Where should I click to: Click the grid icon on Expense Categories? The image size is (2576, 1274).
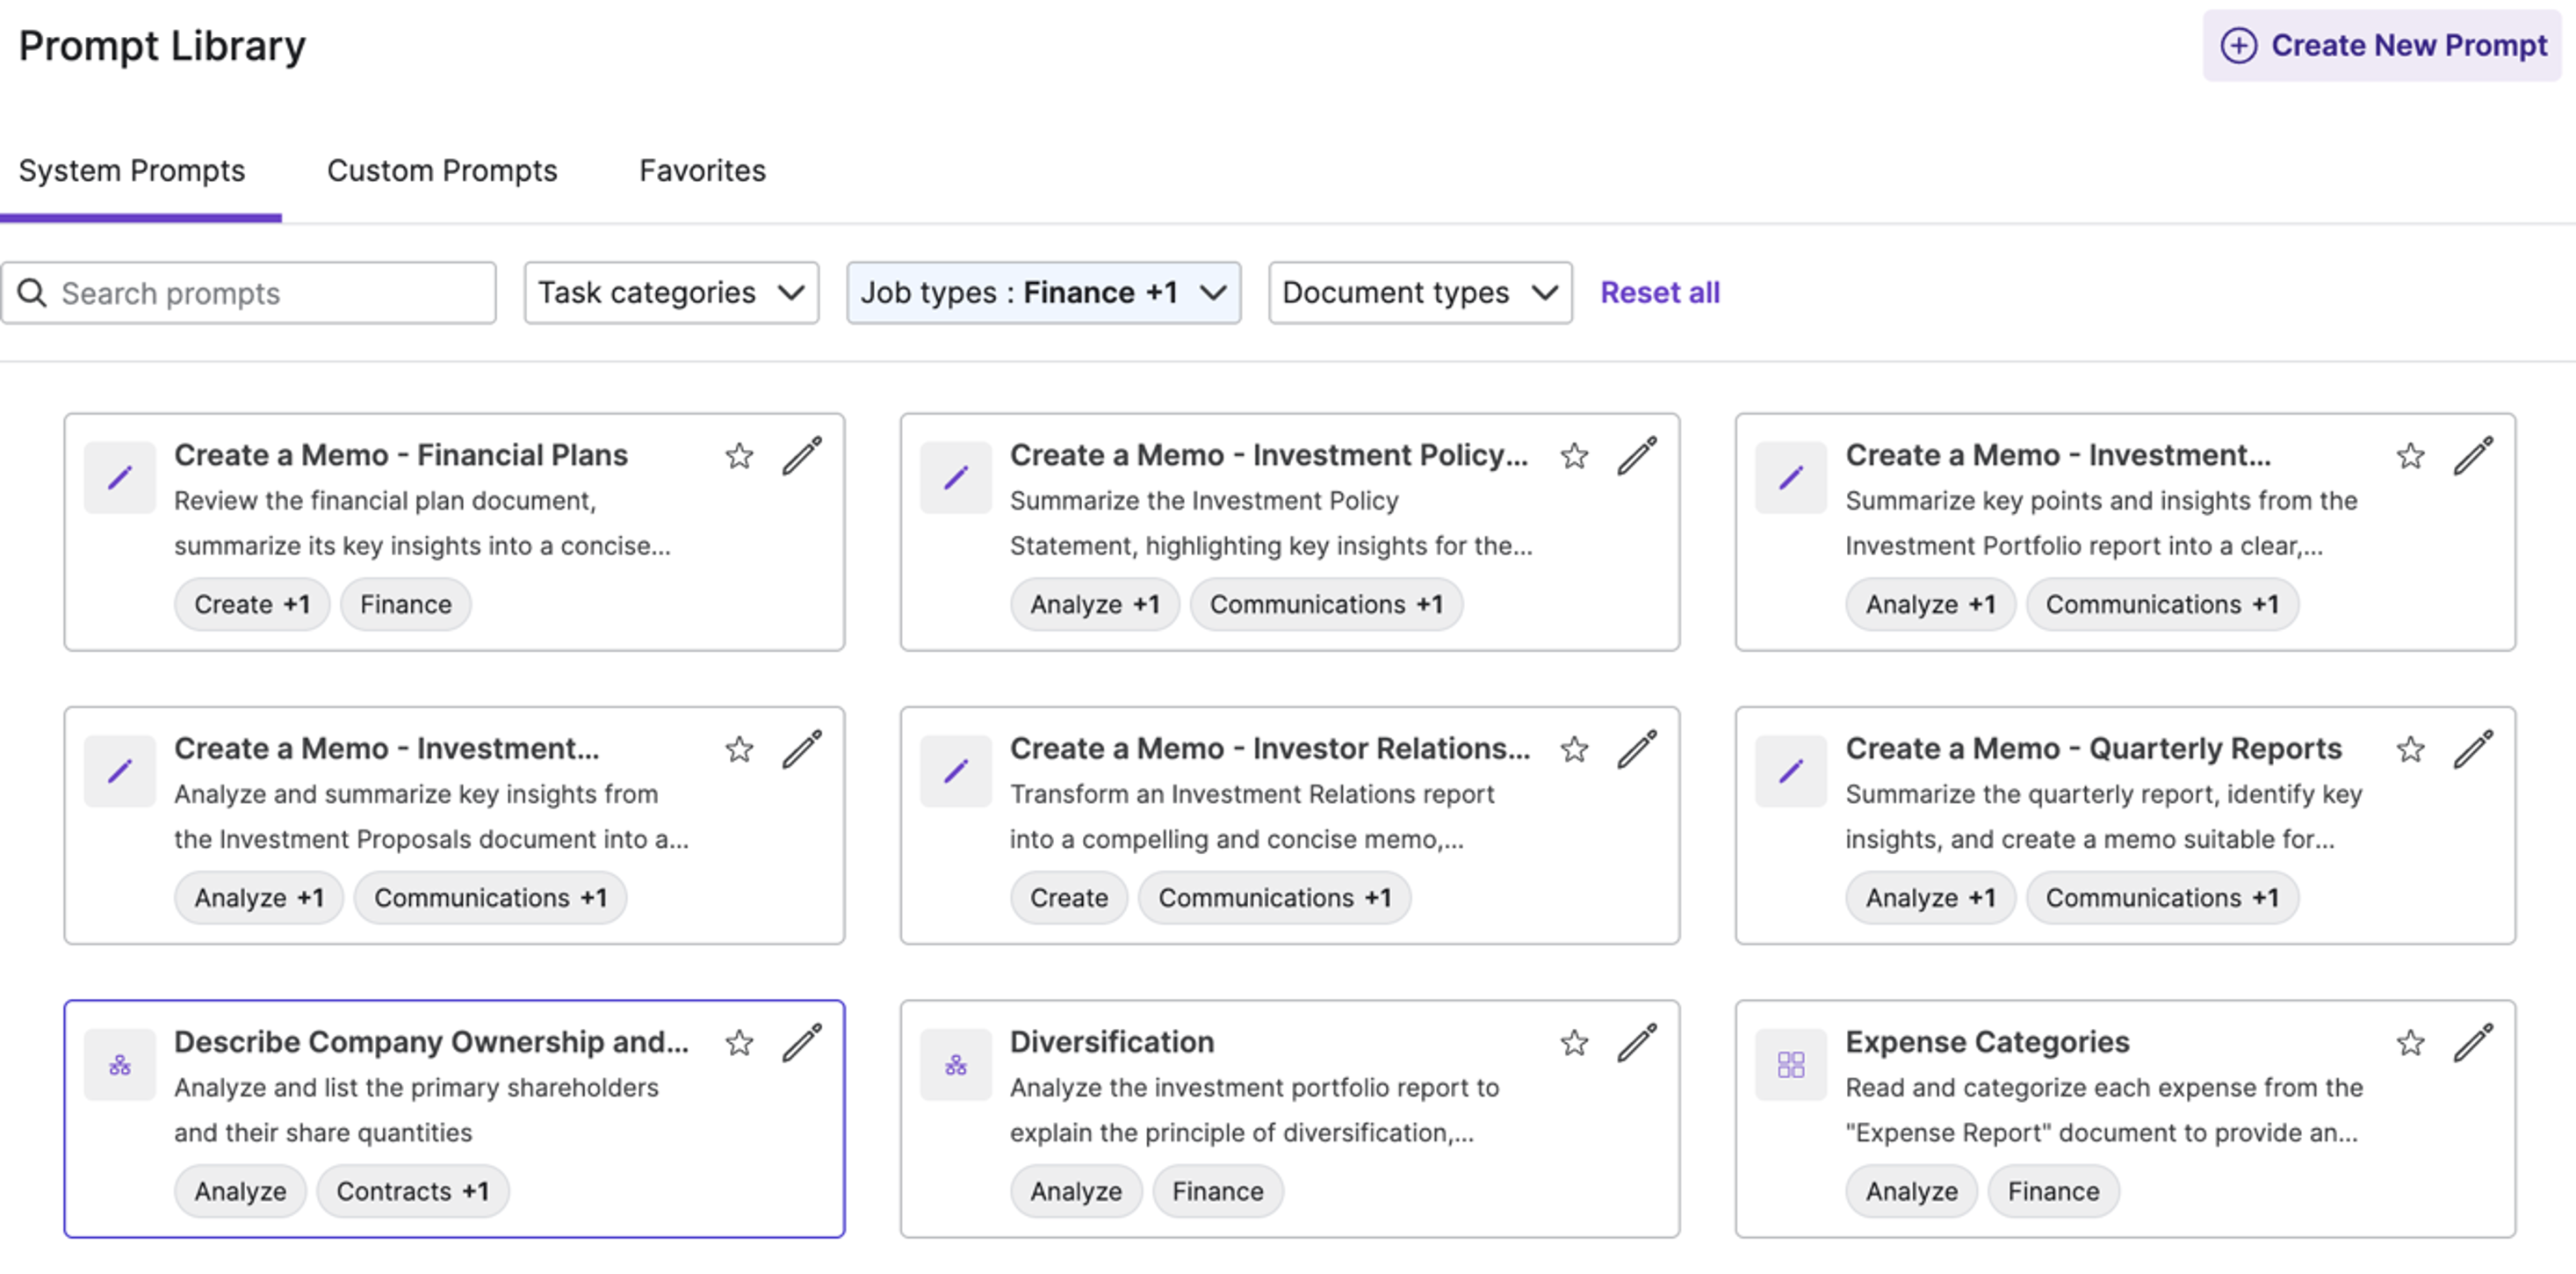tap(1791, 1065)
